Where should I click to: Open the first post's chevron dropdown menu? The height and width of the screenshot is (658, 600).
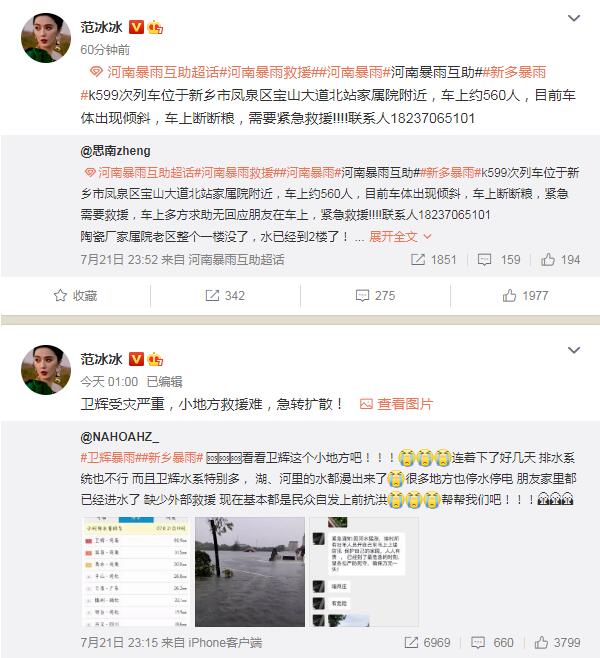coord(574,18)
